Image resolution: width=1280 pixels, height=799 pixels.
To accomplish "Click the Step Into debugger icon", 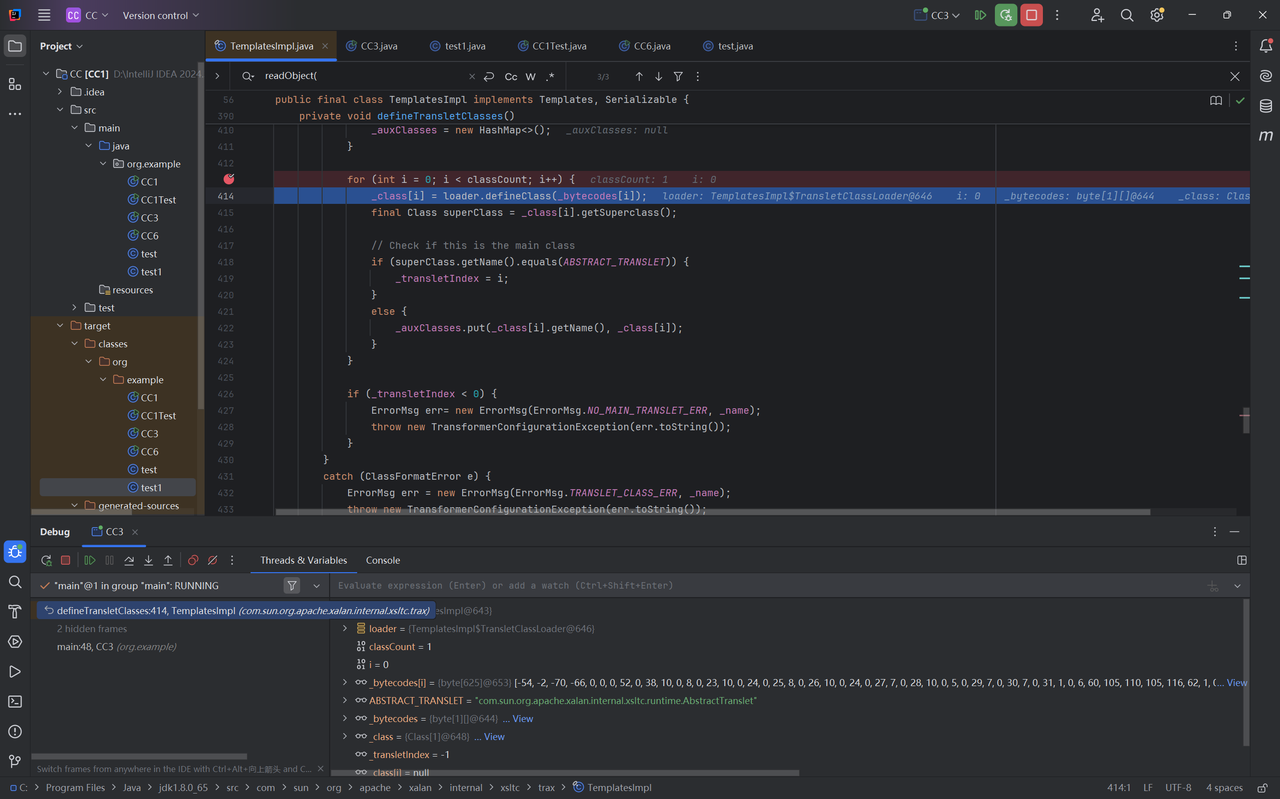I will point(148,561).
